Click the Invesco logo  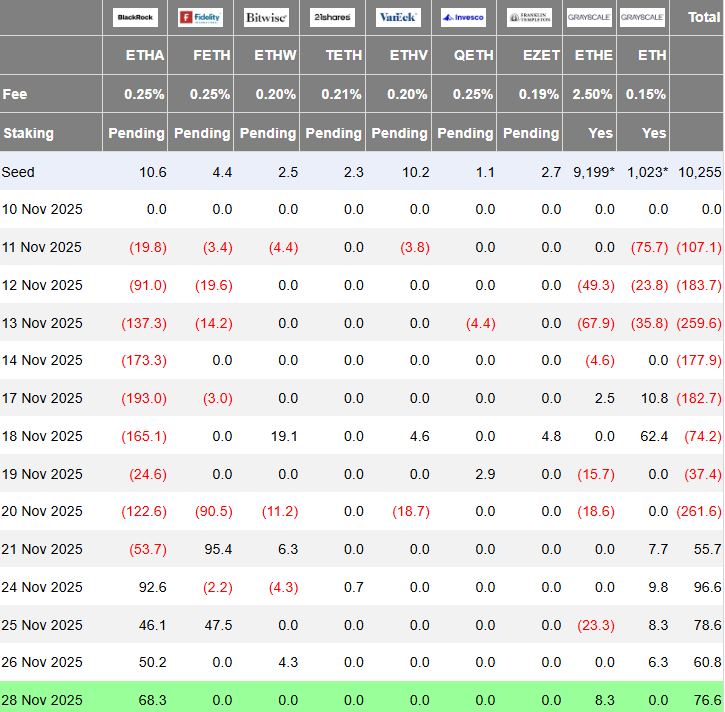point(464,17)
